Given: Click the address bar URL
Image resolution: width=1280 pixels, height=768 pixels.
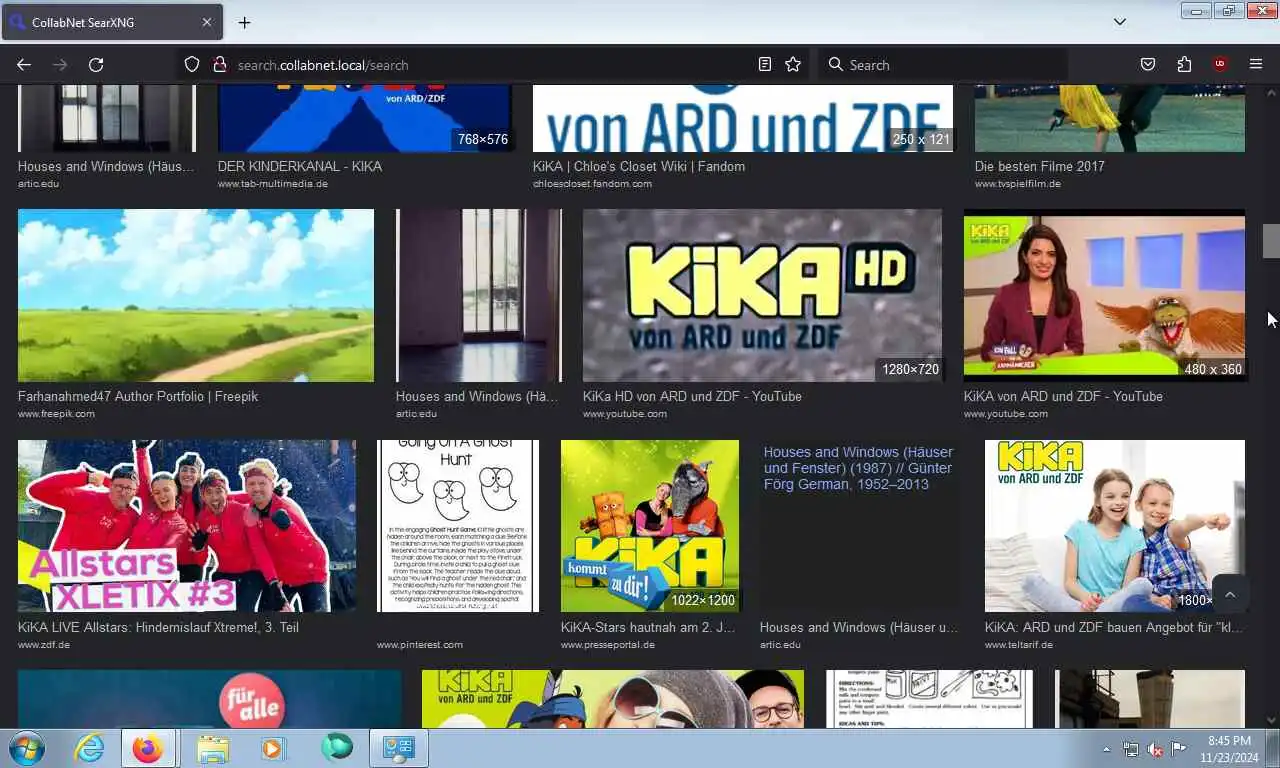Looking at the screenshot, I should tap(323, 65).
